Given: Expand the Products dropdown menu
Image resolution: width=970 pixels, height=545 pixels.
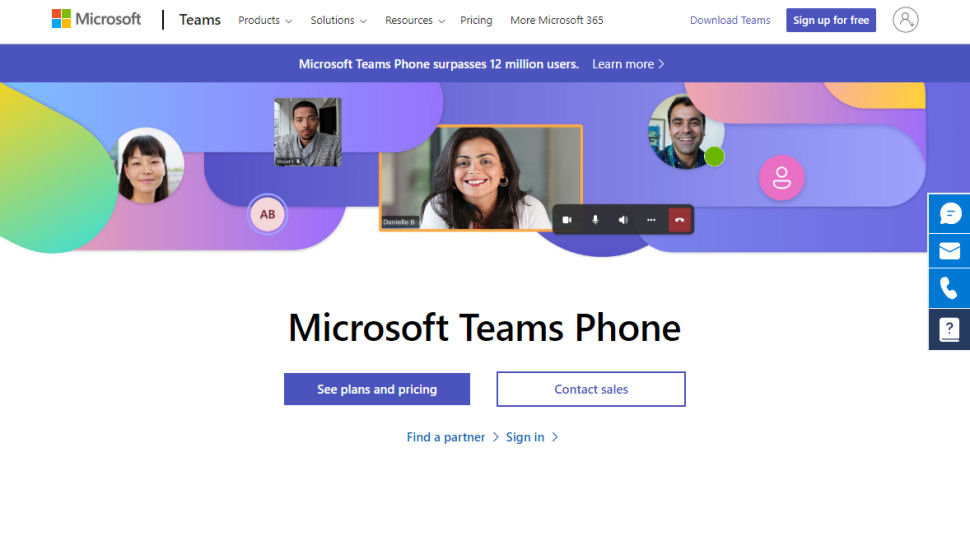Looking at the screenshot, I should coord(265,20).
